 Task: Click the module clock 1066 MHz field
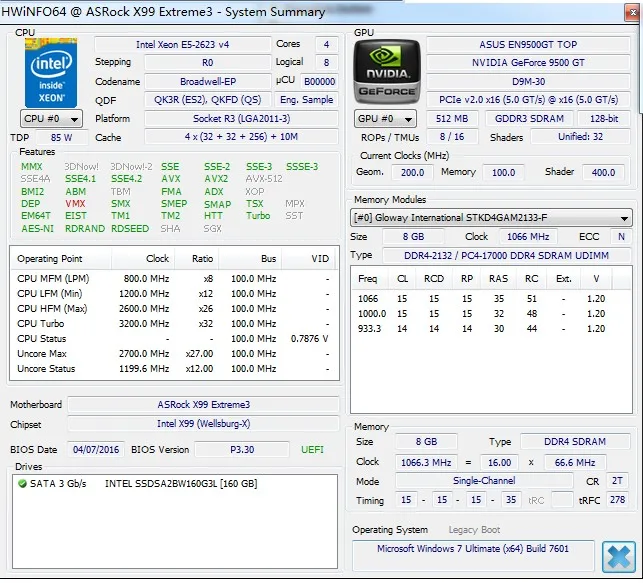528,237
